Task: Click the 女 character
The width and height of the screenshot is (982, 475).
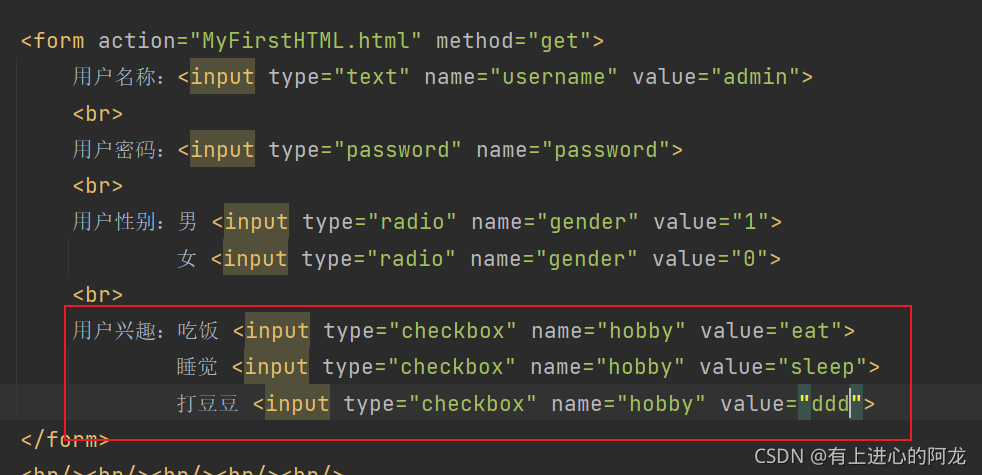Action: [186, 259]
